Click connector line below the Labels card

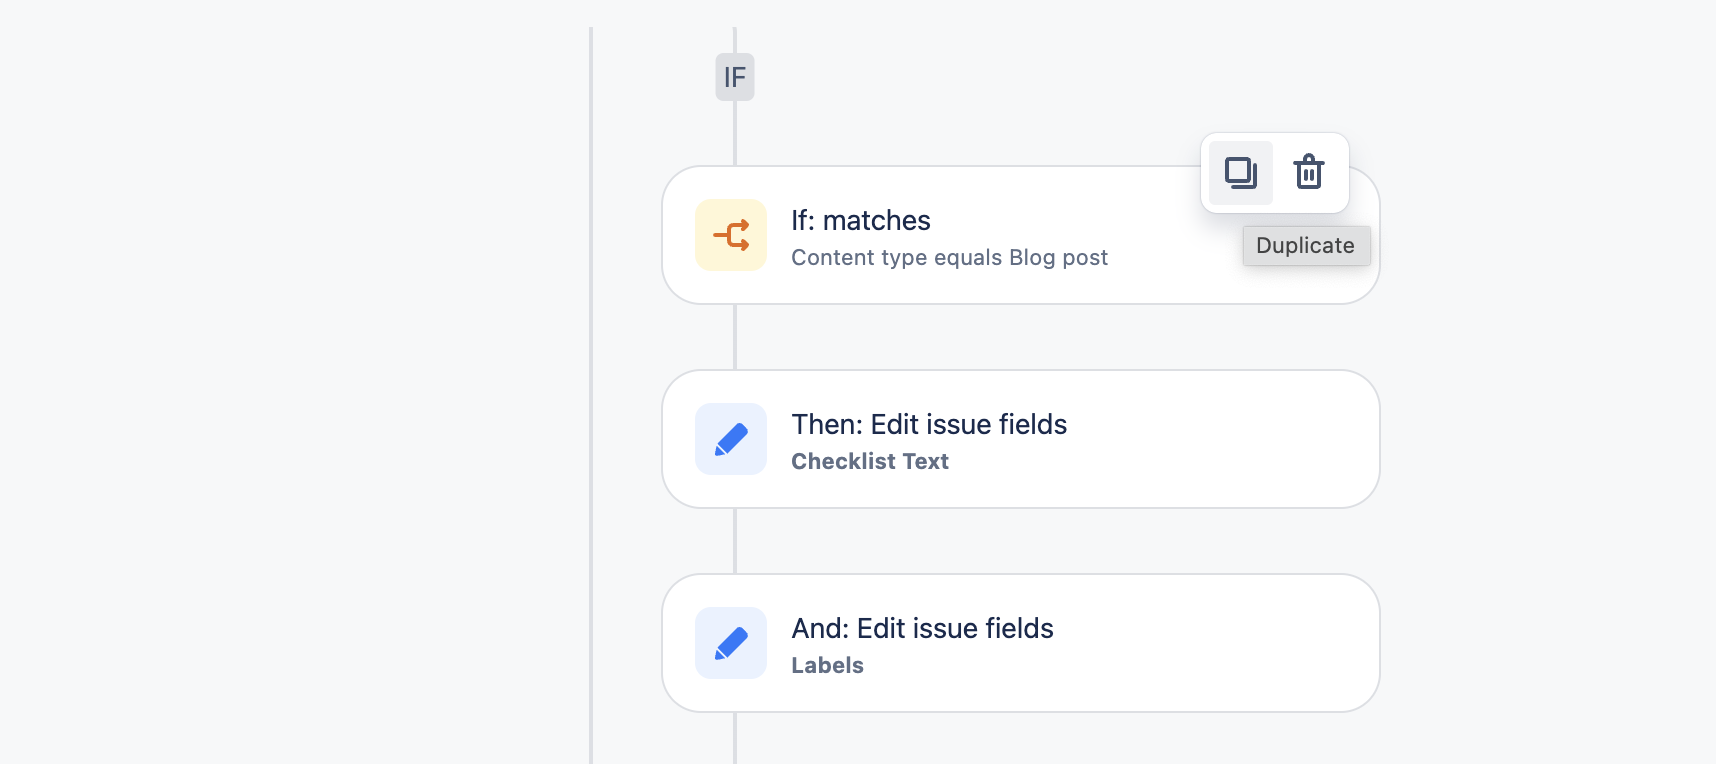[x=735, y=738]
